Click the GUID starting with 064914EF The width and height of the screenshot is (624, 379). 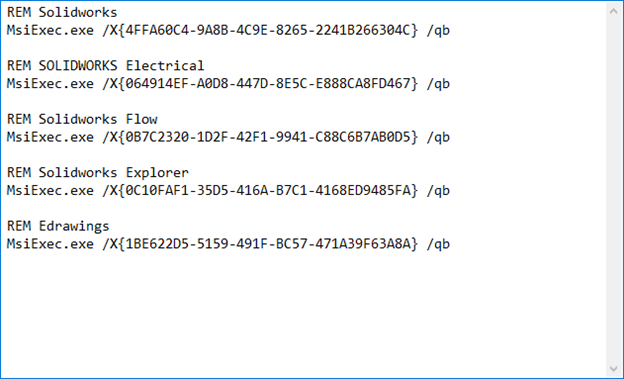[x=268, y=84]
